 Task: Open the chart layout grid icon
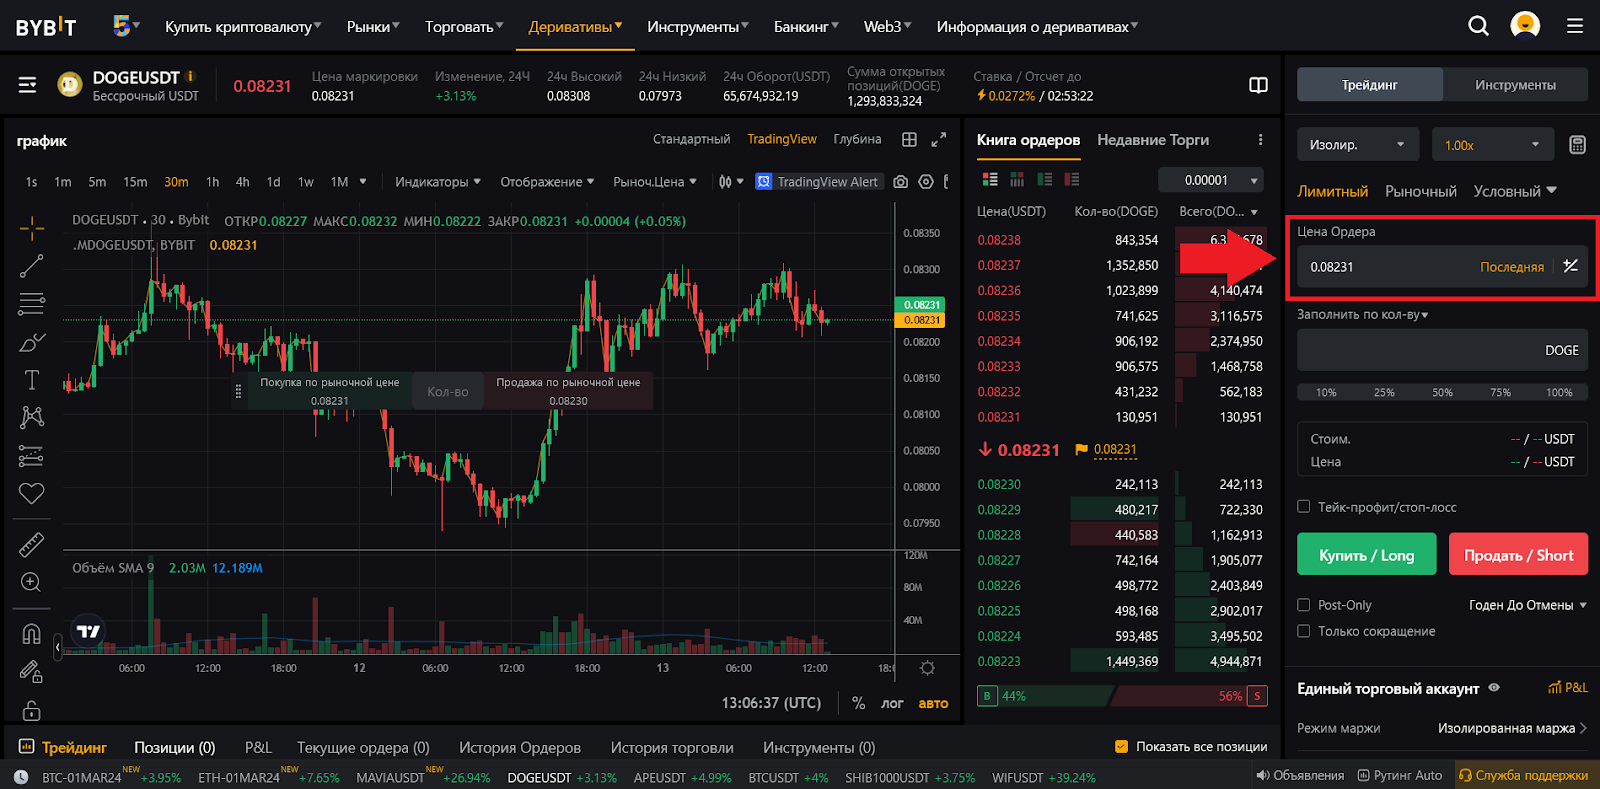909,140
